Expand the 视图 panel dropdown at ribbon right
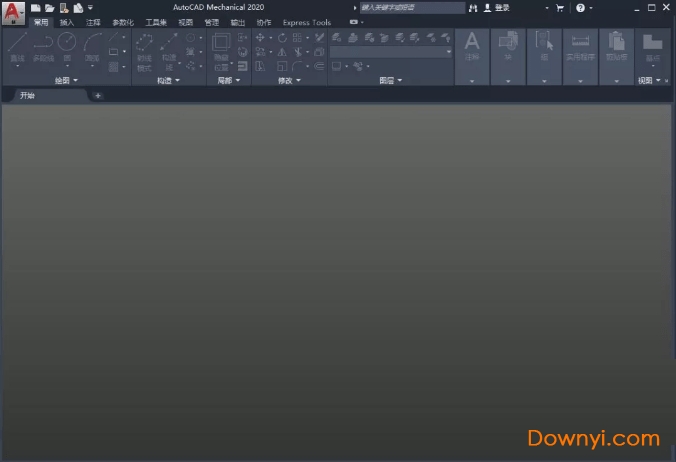The width and height of the screenshot is (676, 462). pos(649,80)
